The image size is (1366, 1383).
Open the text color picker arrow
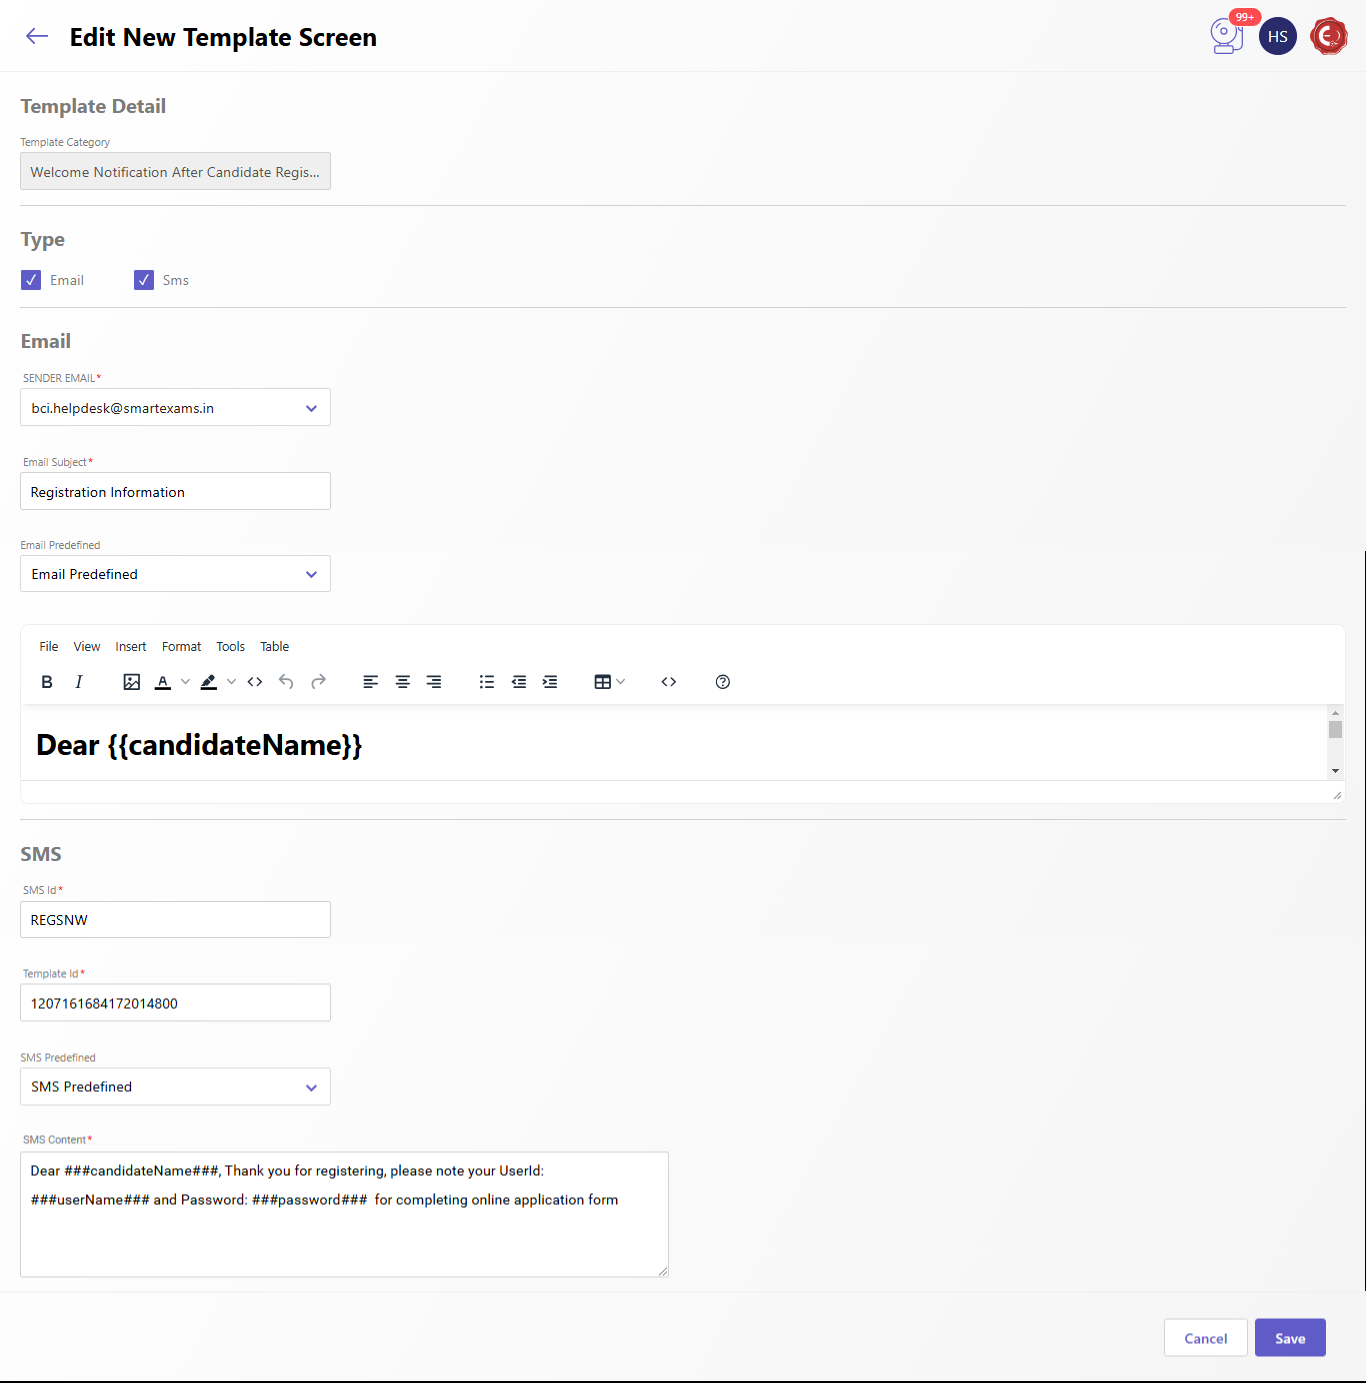pos(185,682)
